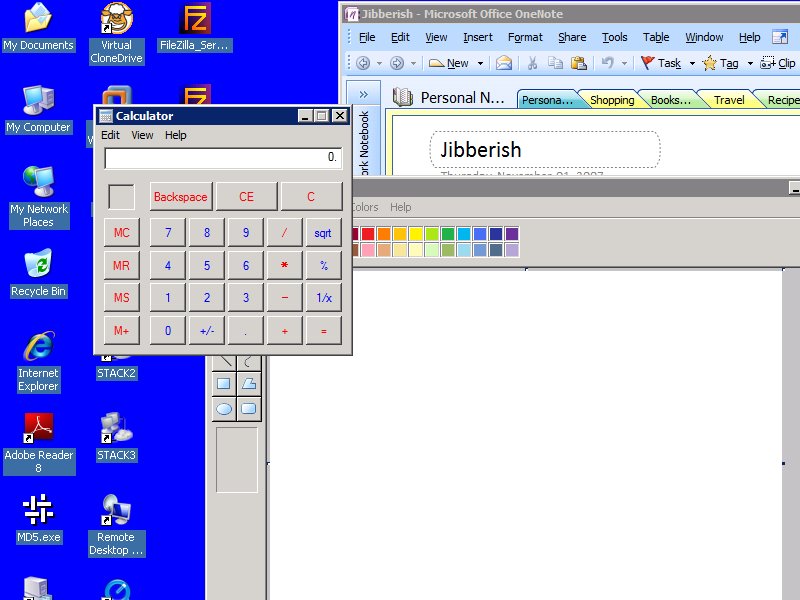Select the Recycle Bin desktop icon

click(x=38, y=273)
